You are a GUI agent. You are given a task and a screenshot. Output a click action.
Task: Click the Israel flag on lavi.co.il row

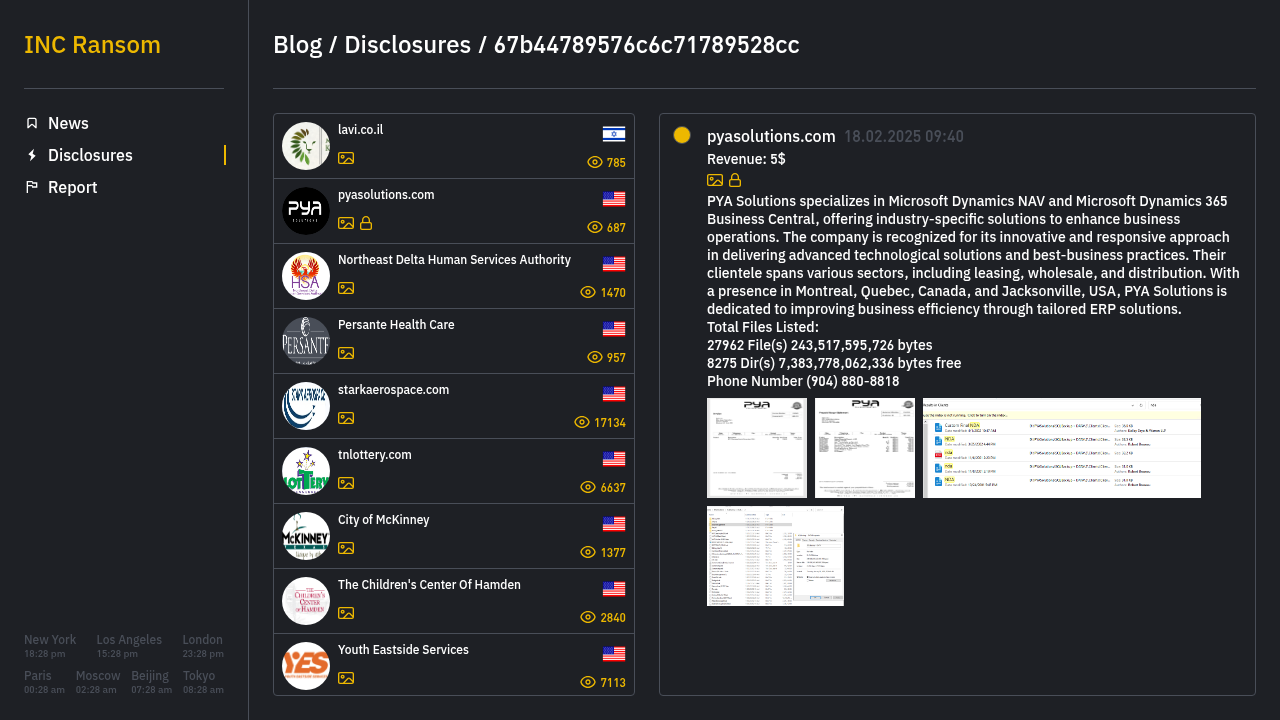coord(614,134)
